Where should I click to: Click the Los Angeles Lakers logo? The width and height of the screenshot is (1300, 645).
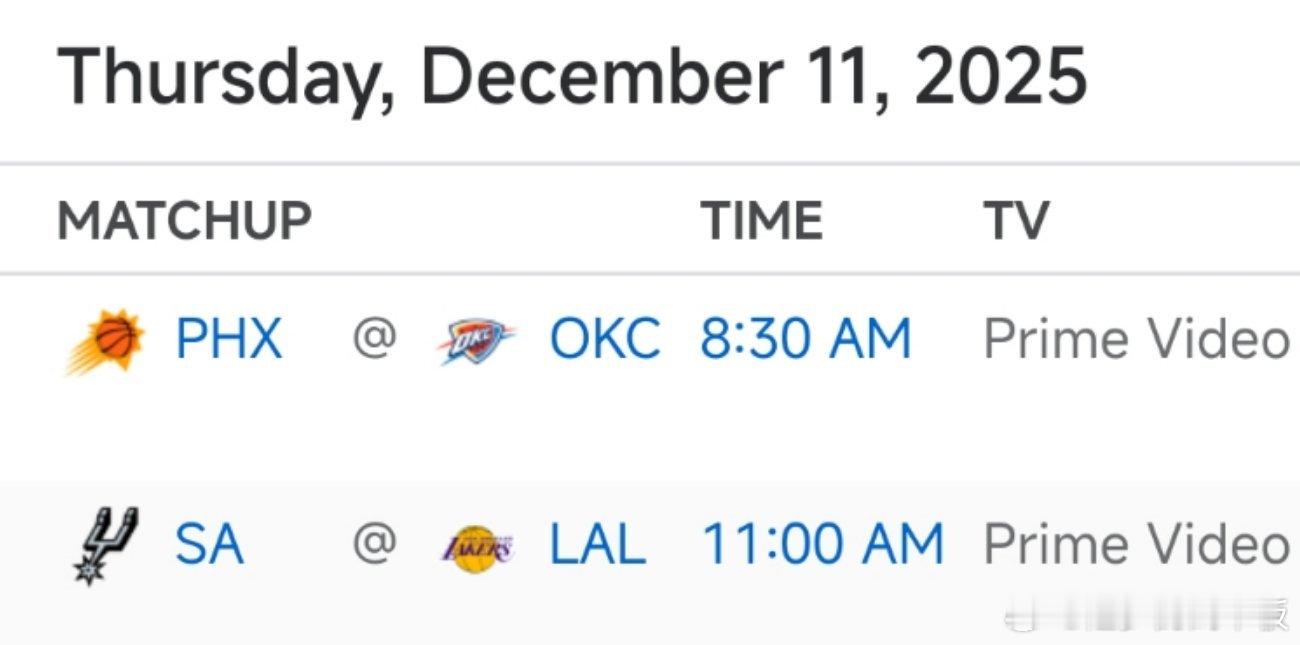476,547
